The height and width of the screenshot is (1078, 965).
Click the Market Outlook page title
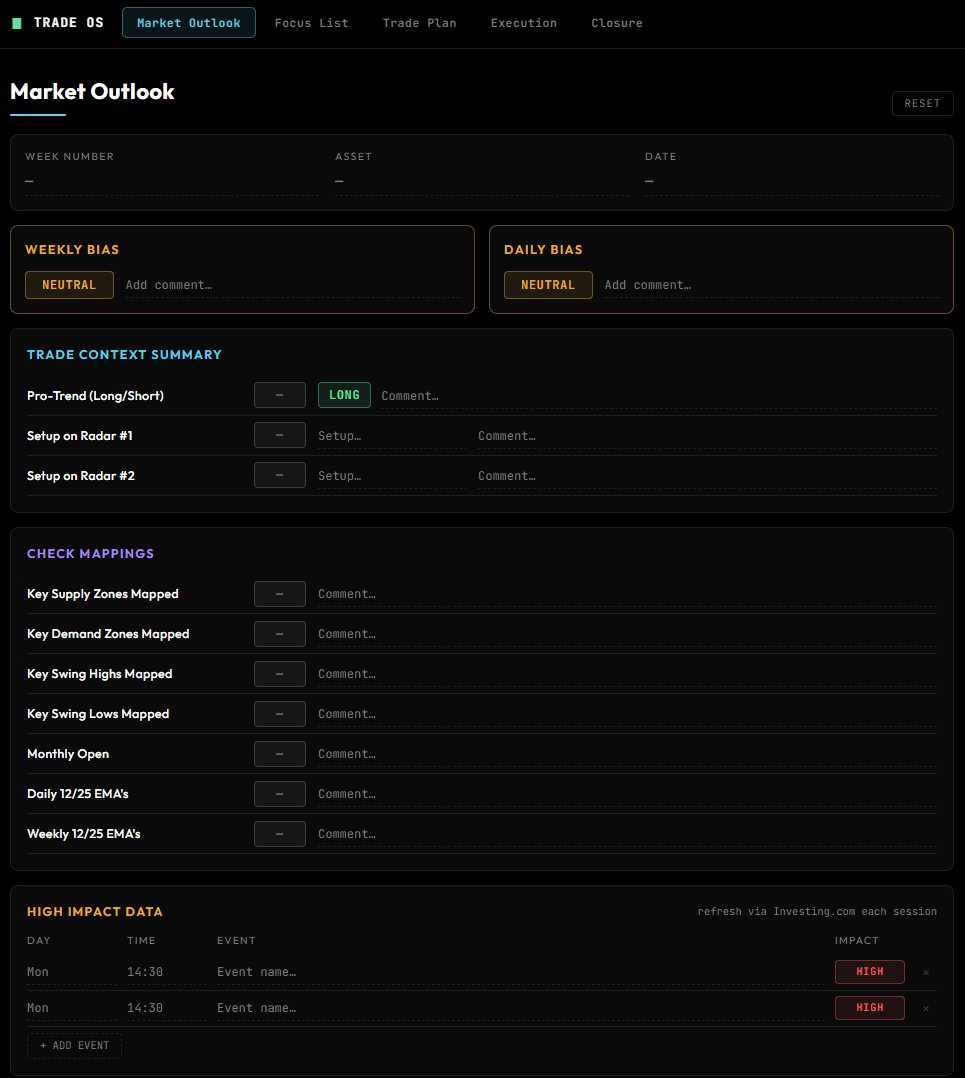92,91
